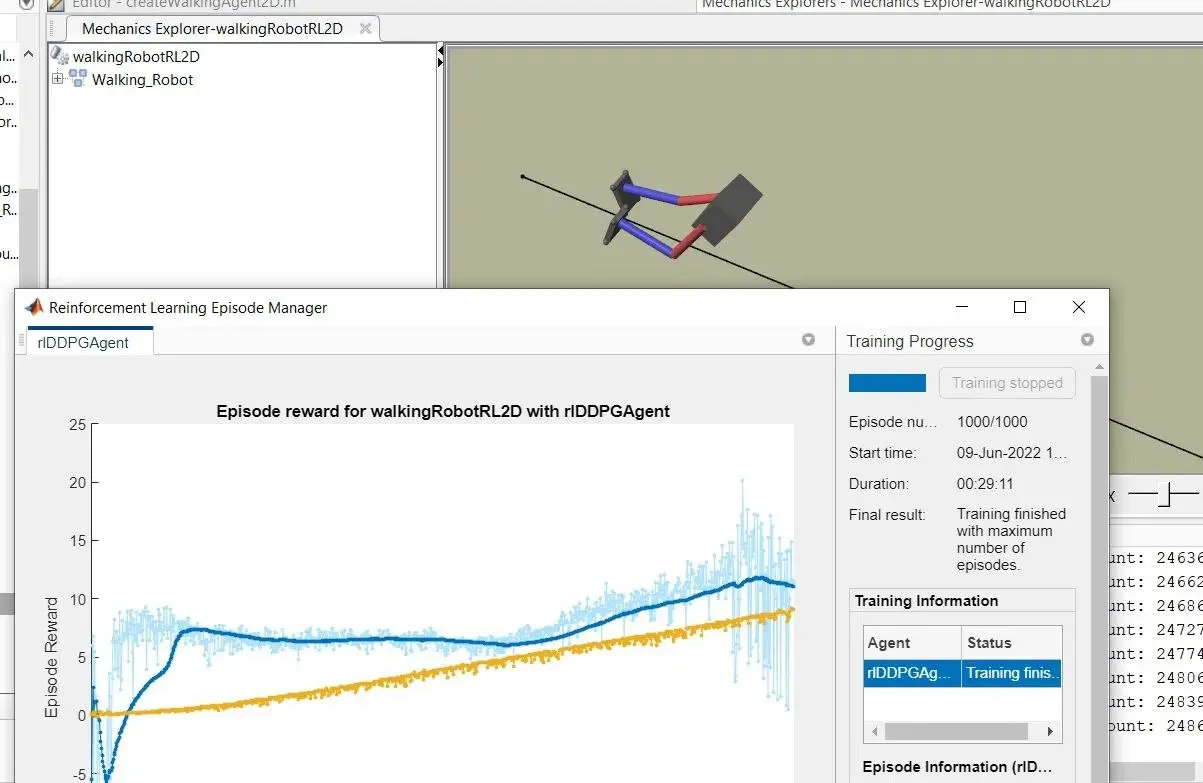Viewport: 1203px width, 783px height.
Task: Select the Walking_Robot label in the model tree
Action: click(143, 80)
